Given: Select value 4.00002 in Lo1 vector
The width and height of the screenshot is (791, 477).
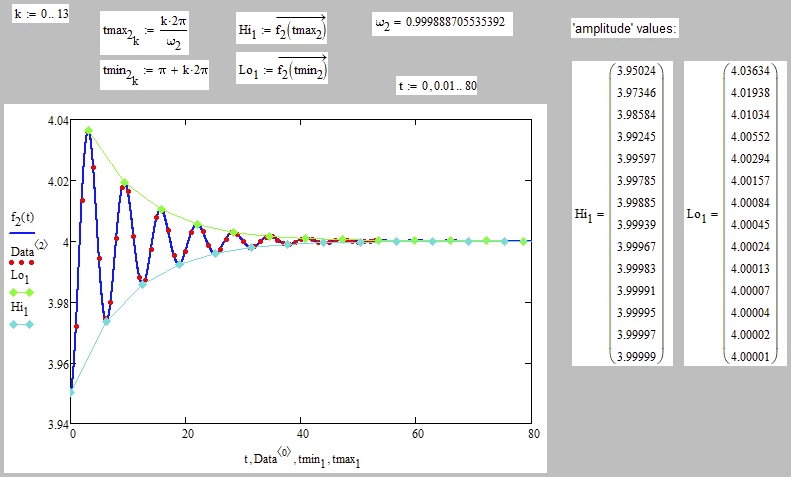Looking at the screenshot, I should 751,335.
